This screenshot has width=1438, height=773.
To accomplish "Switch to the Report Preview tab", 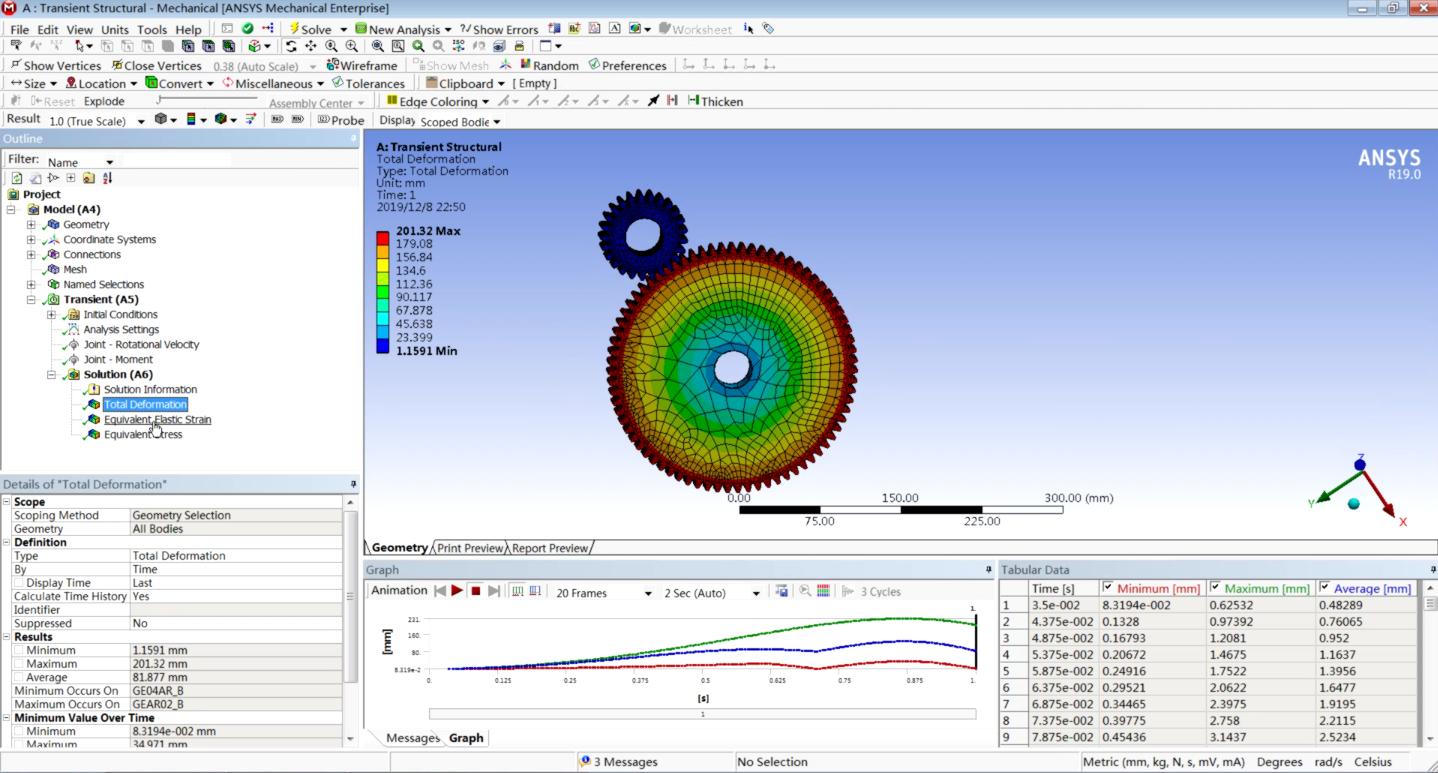I will click(550, 548).
